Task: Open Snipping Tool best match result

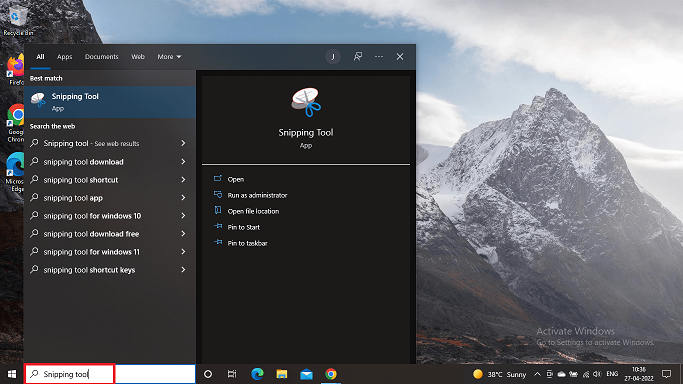Action: [x=110, y=102]
